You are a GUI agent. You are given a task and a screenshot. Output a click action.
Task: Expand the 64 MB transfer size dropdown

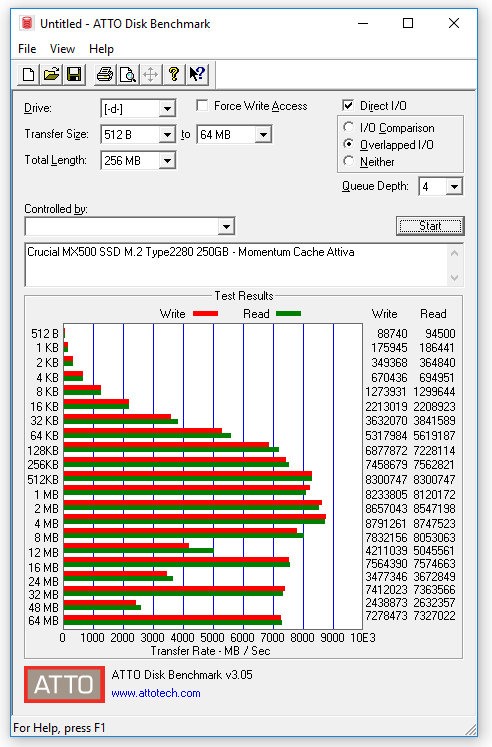[x=263, y=135]
